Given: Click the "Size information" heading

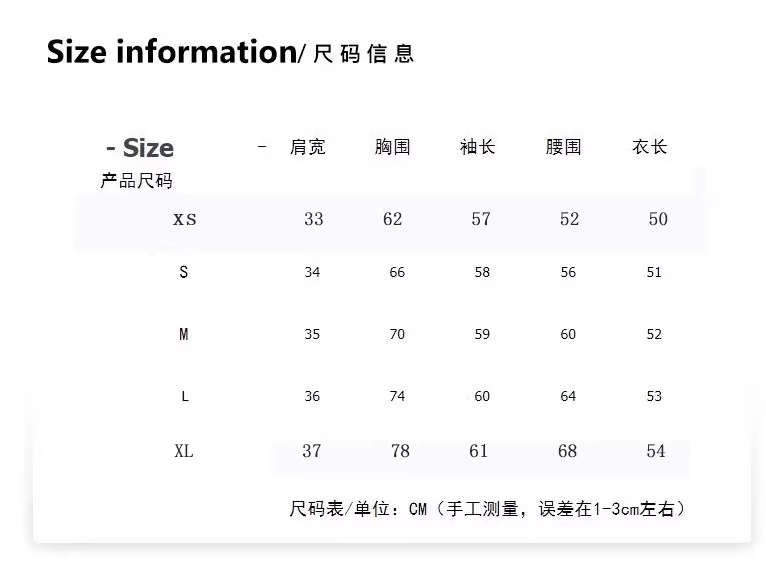Looking at the screenshot, I should (170, 52).
